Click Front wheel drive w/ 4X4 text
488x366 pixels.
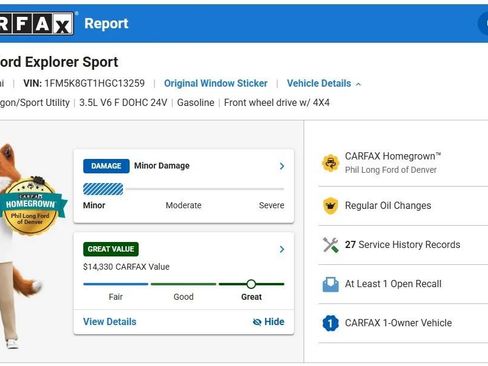pos(277,103)
